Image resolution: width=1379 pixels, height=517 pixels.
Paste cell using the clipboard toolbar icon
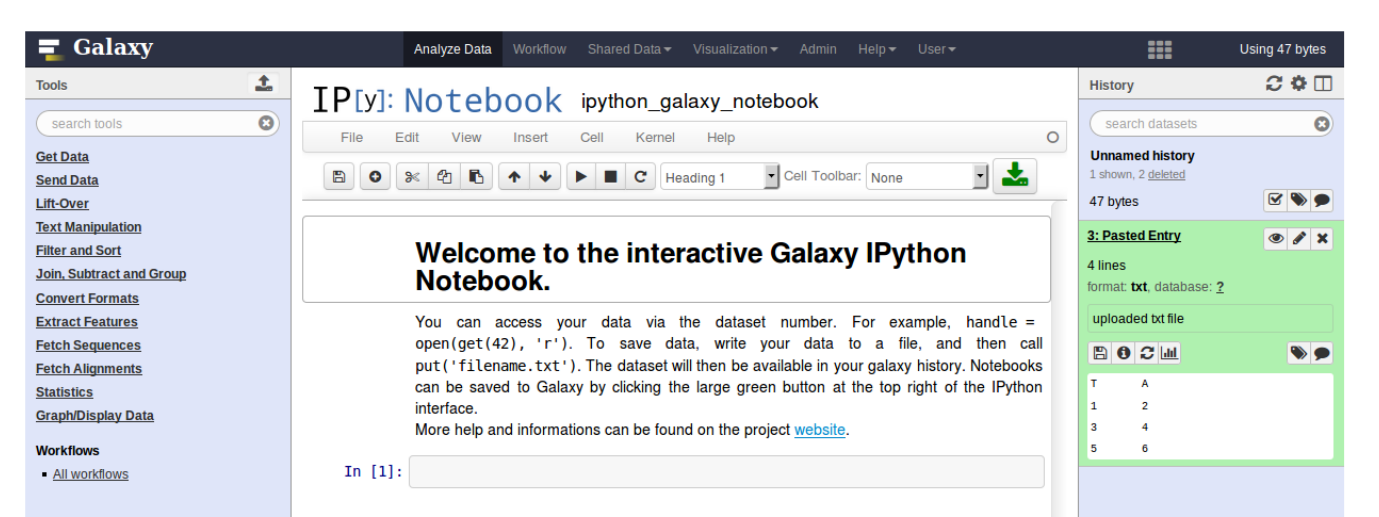coord(476,177)
